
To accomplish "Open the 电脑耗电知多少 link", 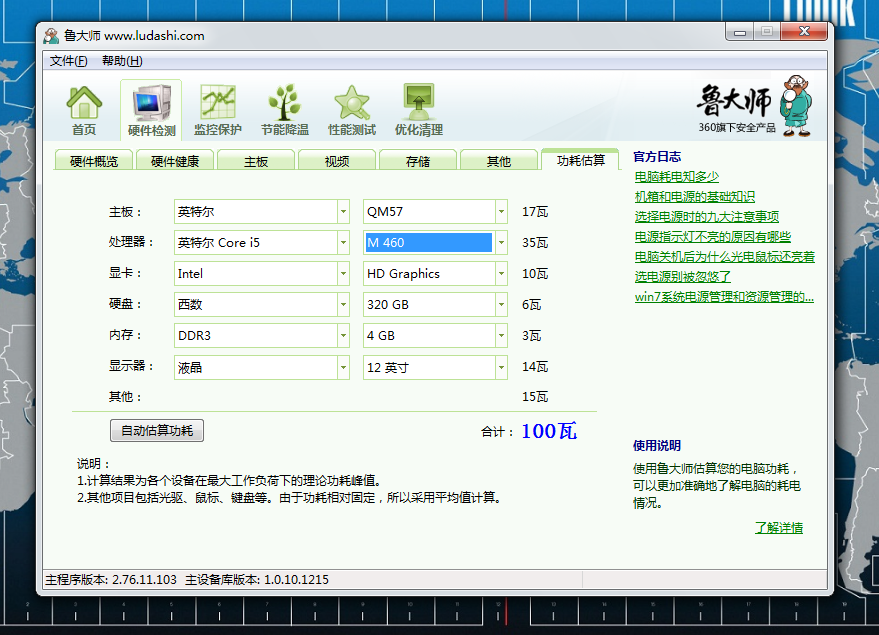I will pos(677,177).
